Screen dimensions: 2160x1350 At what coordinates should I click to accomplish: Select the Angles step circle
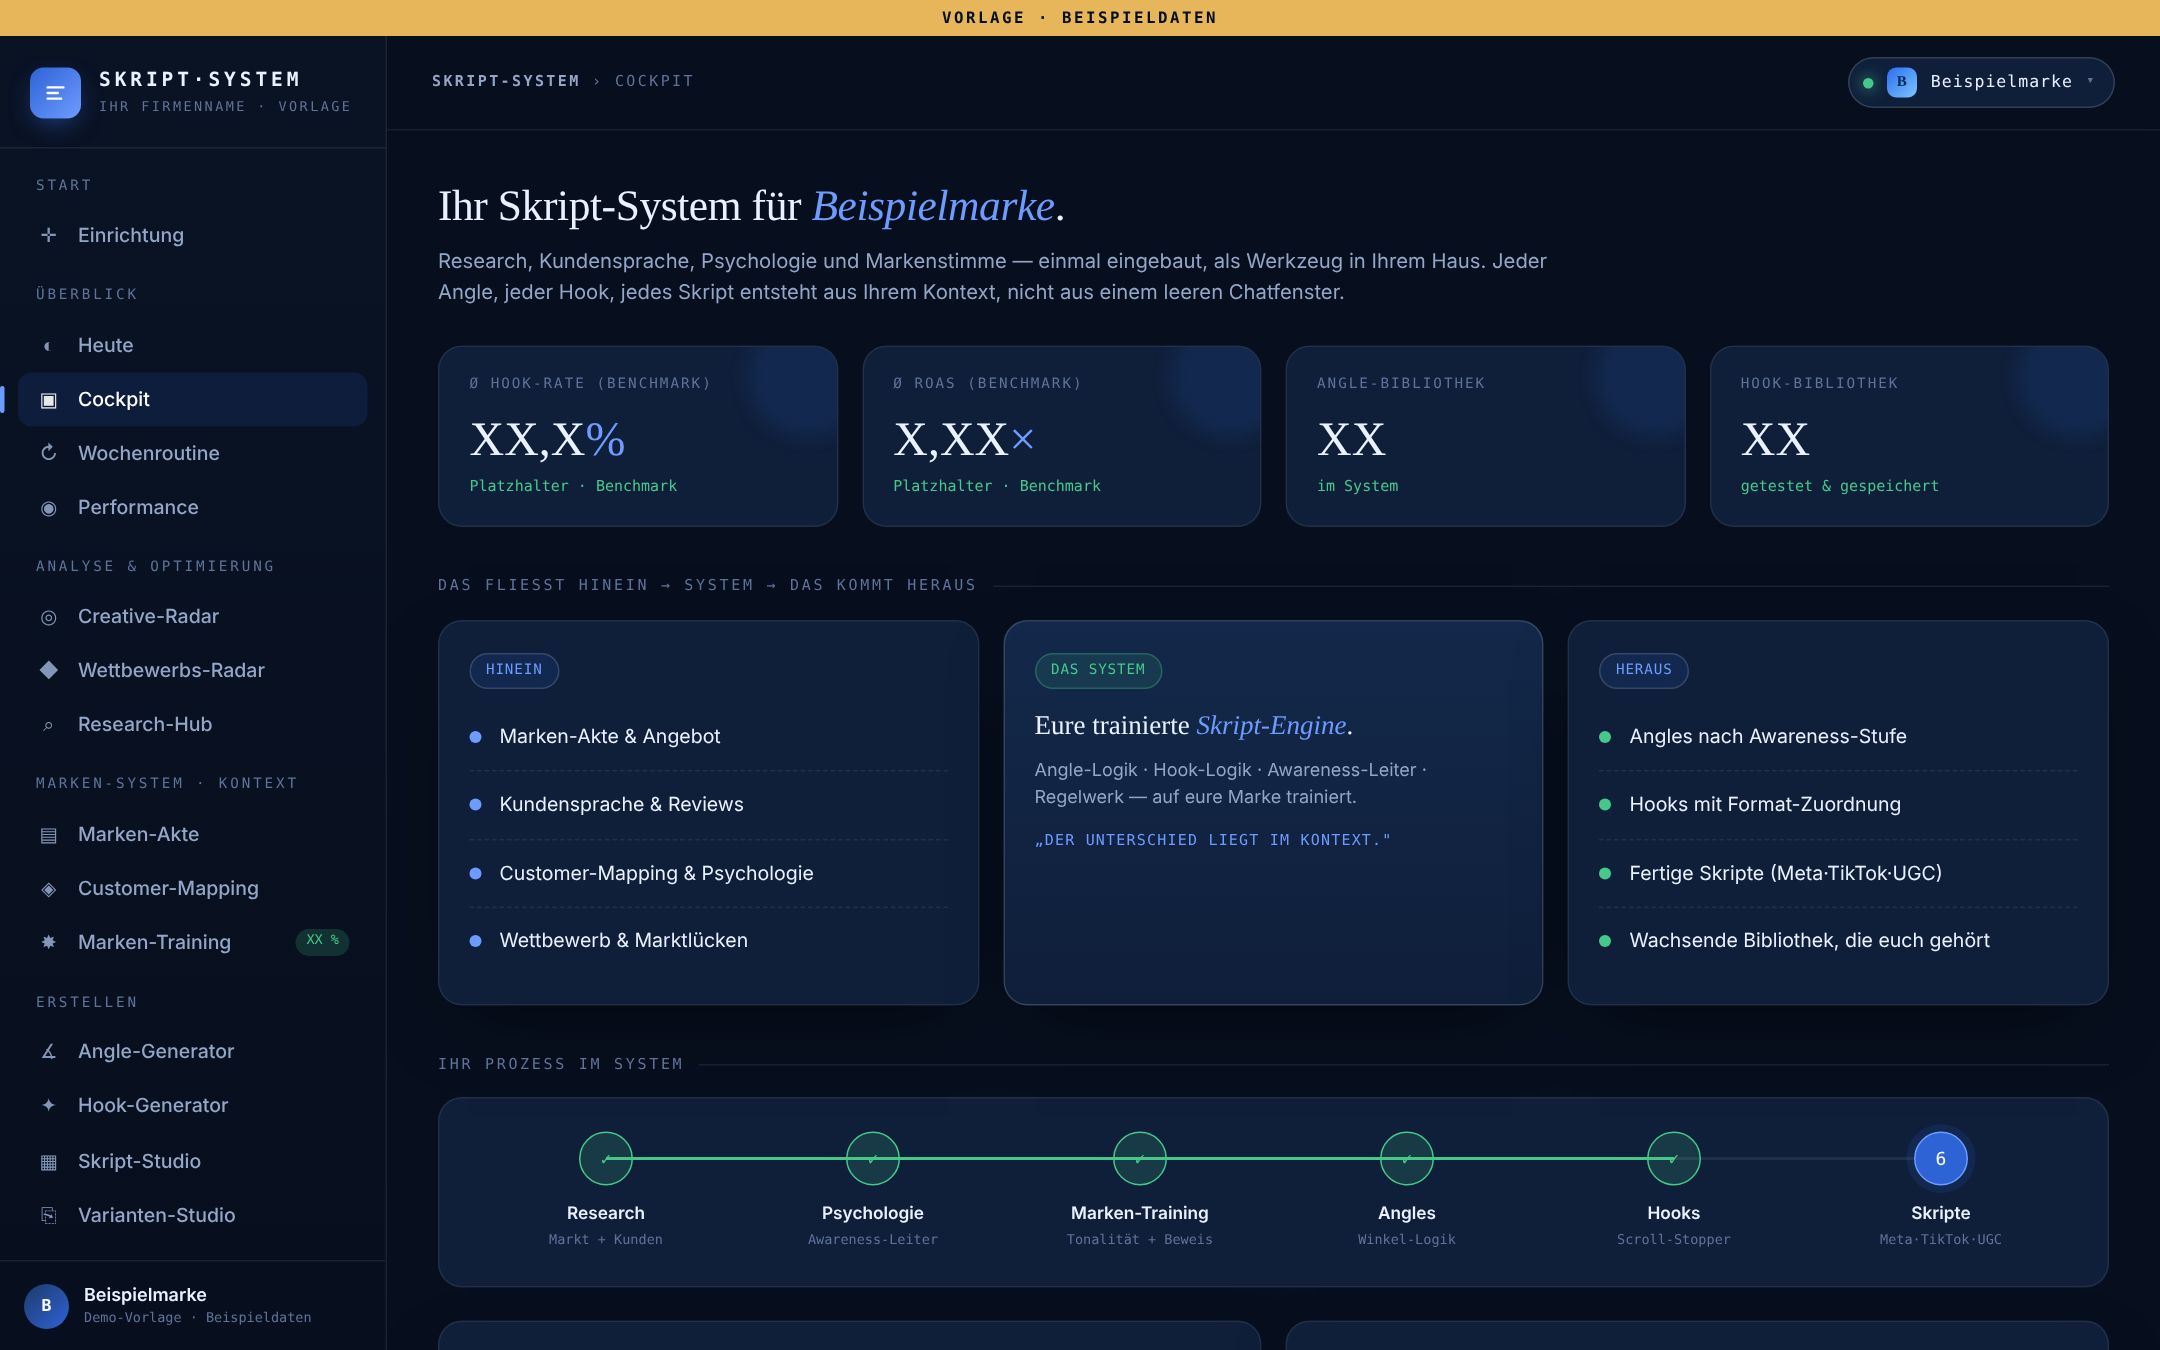coord(1406,1158)
